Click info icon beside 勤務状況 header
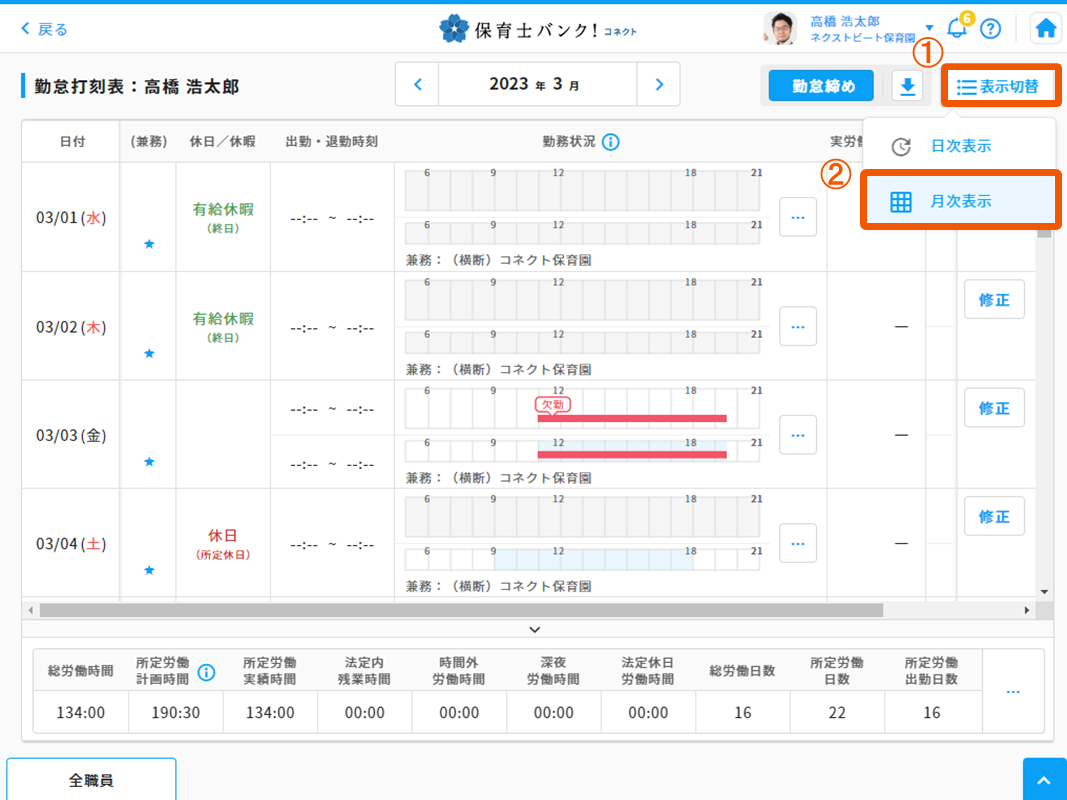The height and width of the screenshot is (800, 1067). tap(611, 142)
